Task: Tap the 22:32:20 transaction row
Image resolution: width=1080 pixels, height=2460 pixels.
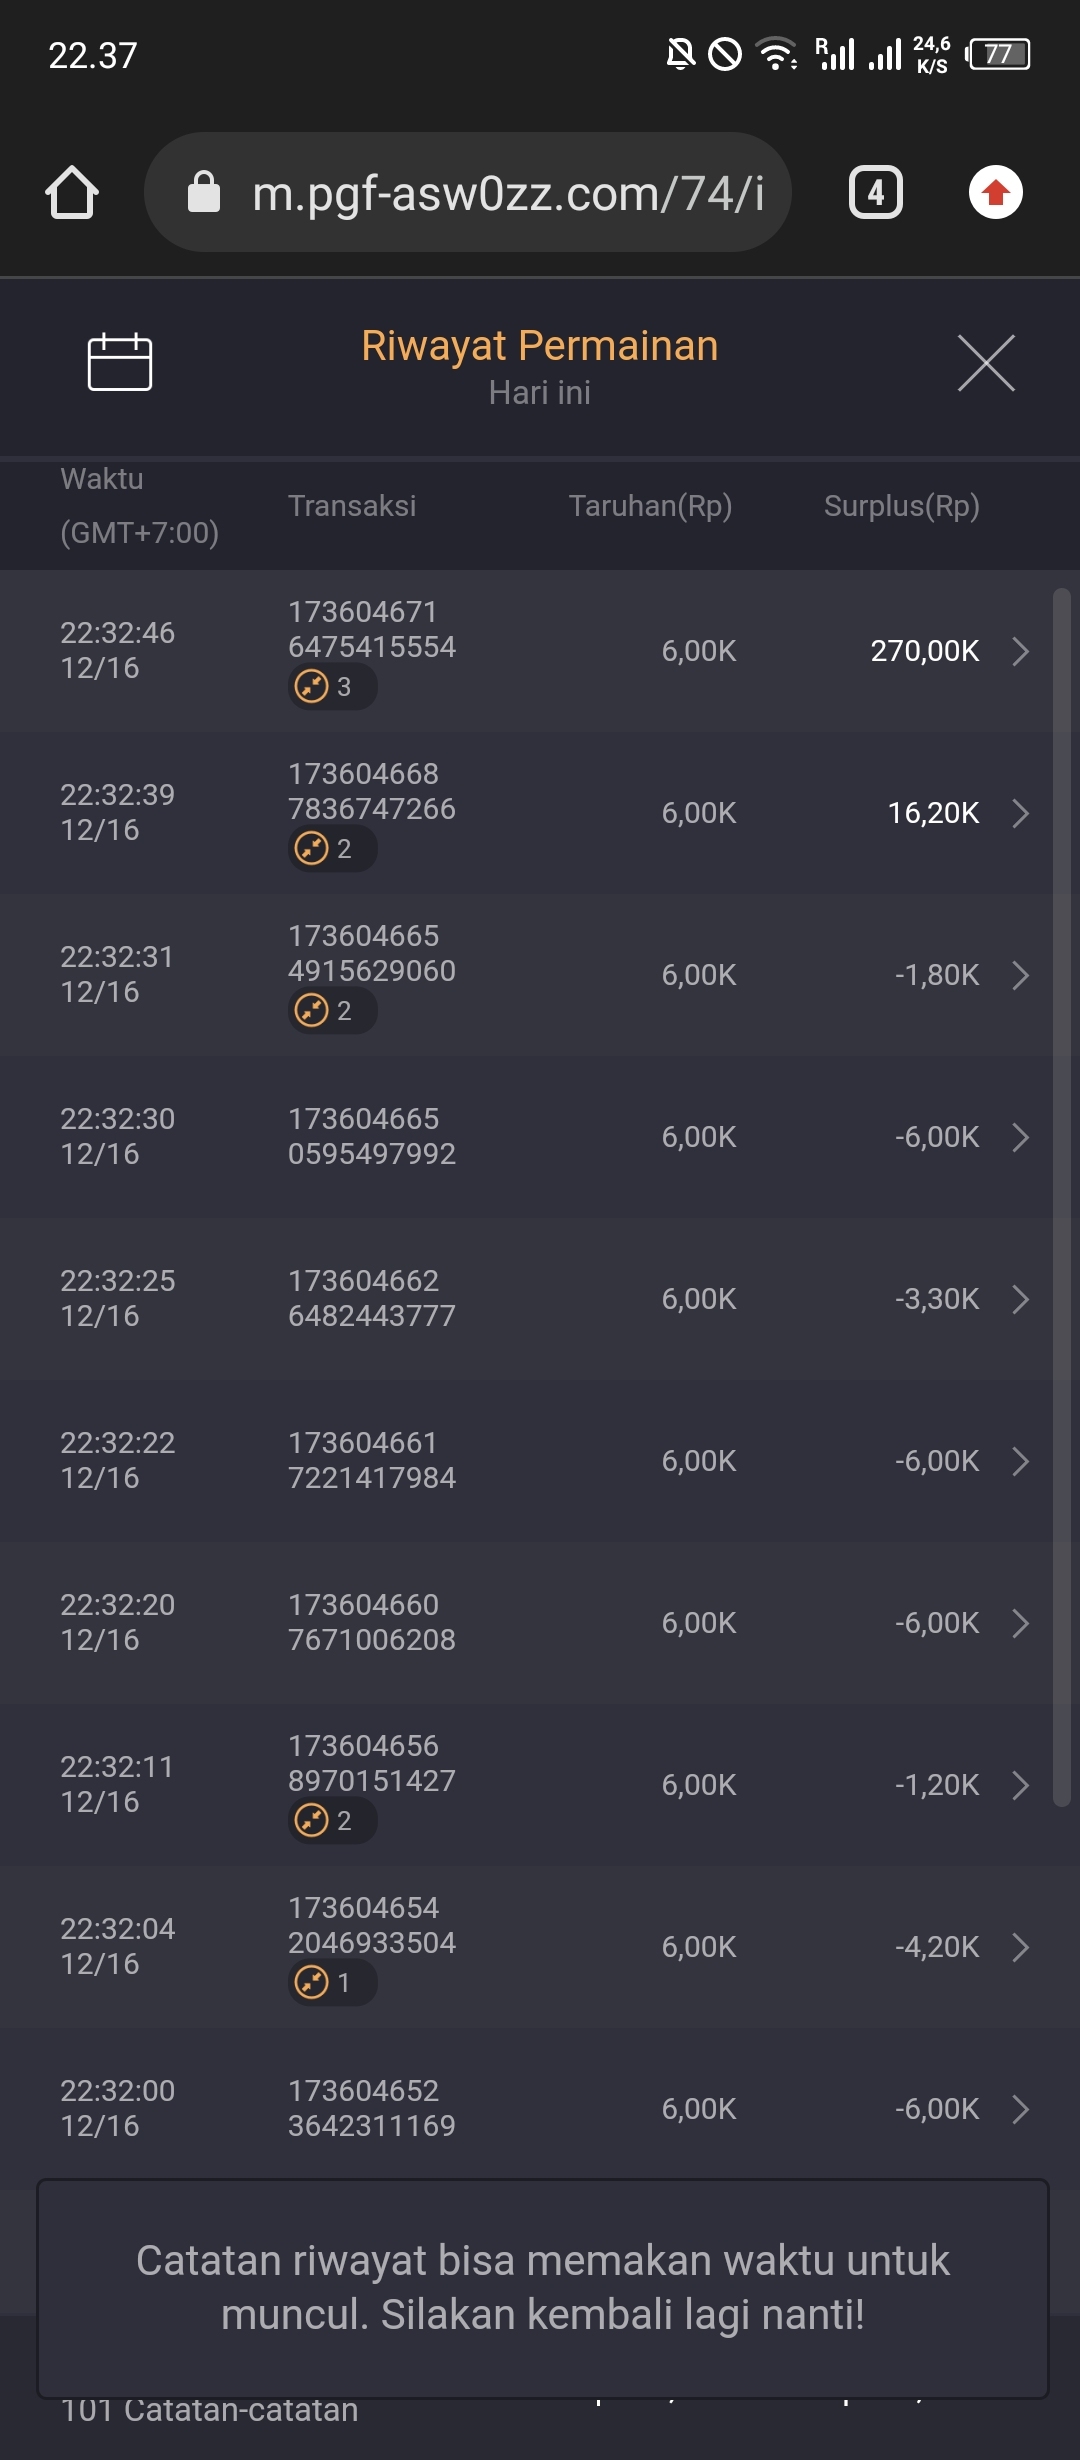Action: (x=540, y=1622)
